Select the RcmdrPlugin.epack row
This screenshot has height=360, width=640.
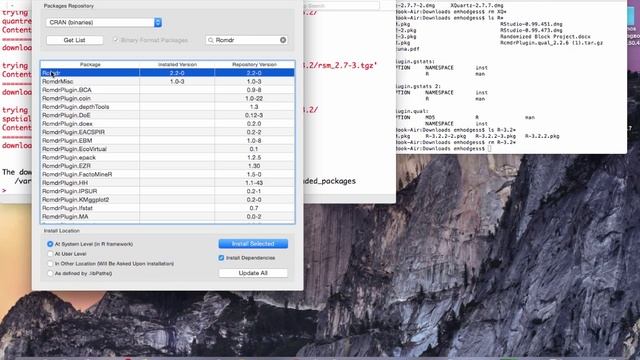pos(167,157)
